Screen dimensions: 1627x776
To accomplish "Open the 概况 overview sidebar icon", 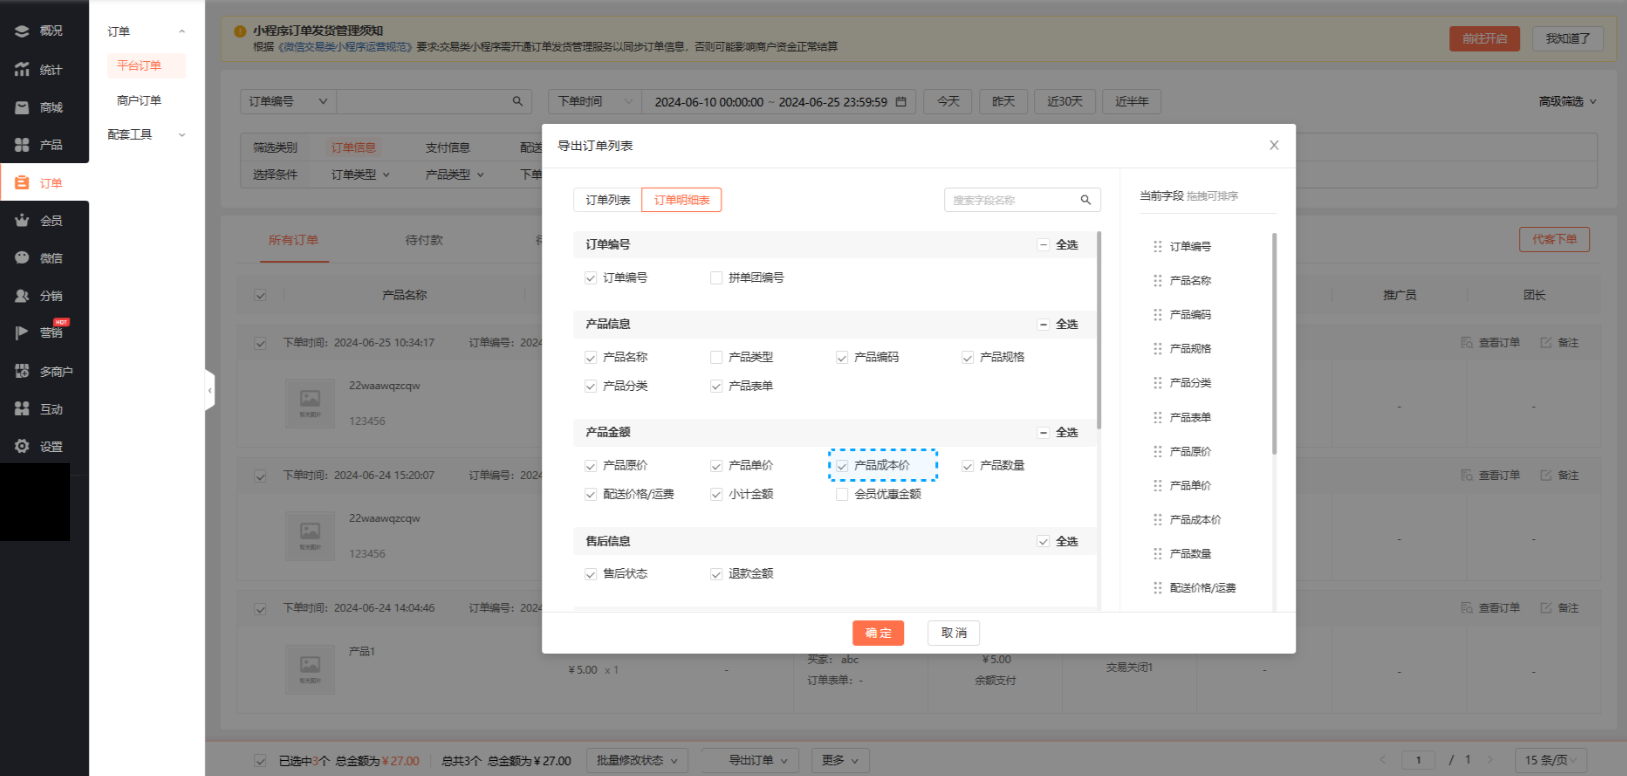I will [x=21, y=31].
